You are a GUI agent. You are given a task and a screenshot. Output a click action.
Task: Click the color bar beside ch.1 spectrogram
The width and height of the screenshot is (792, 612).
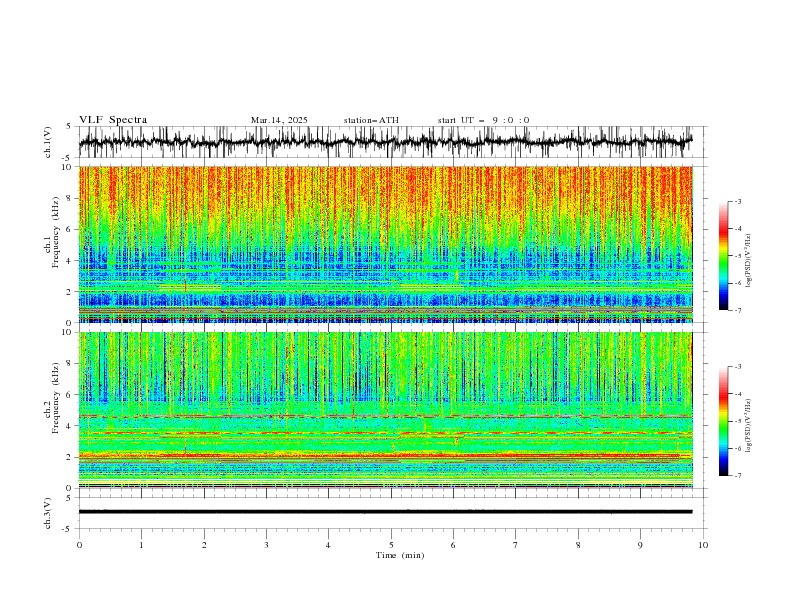tap(723, 256)
